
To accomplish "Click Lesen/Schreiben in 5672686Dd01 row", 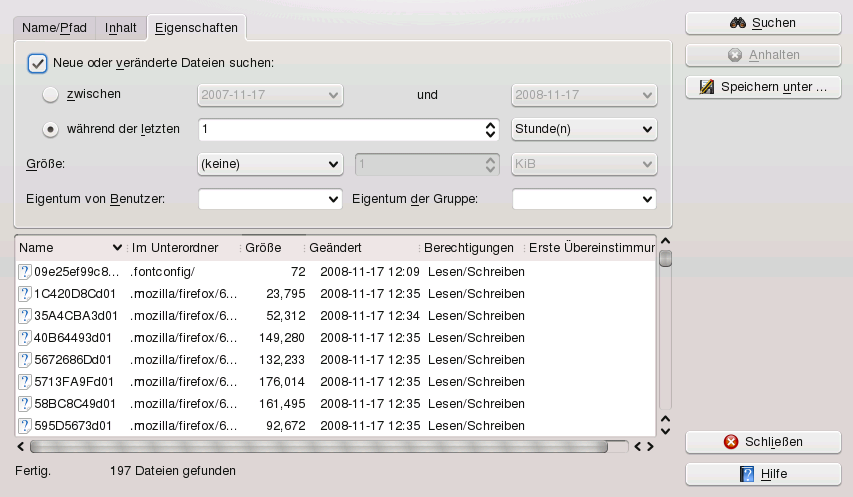I will point(476,360).
